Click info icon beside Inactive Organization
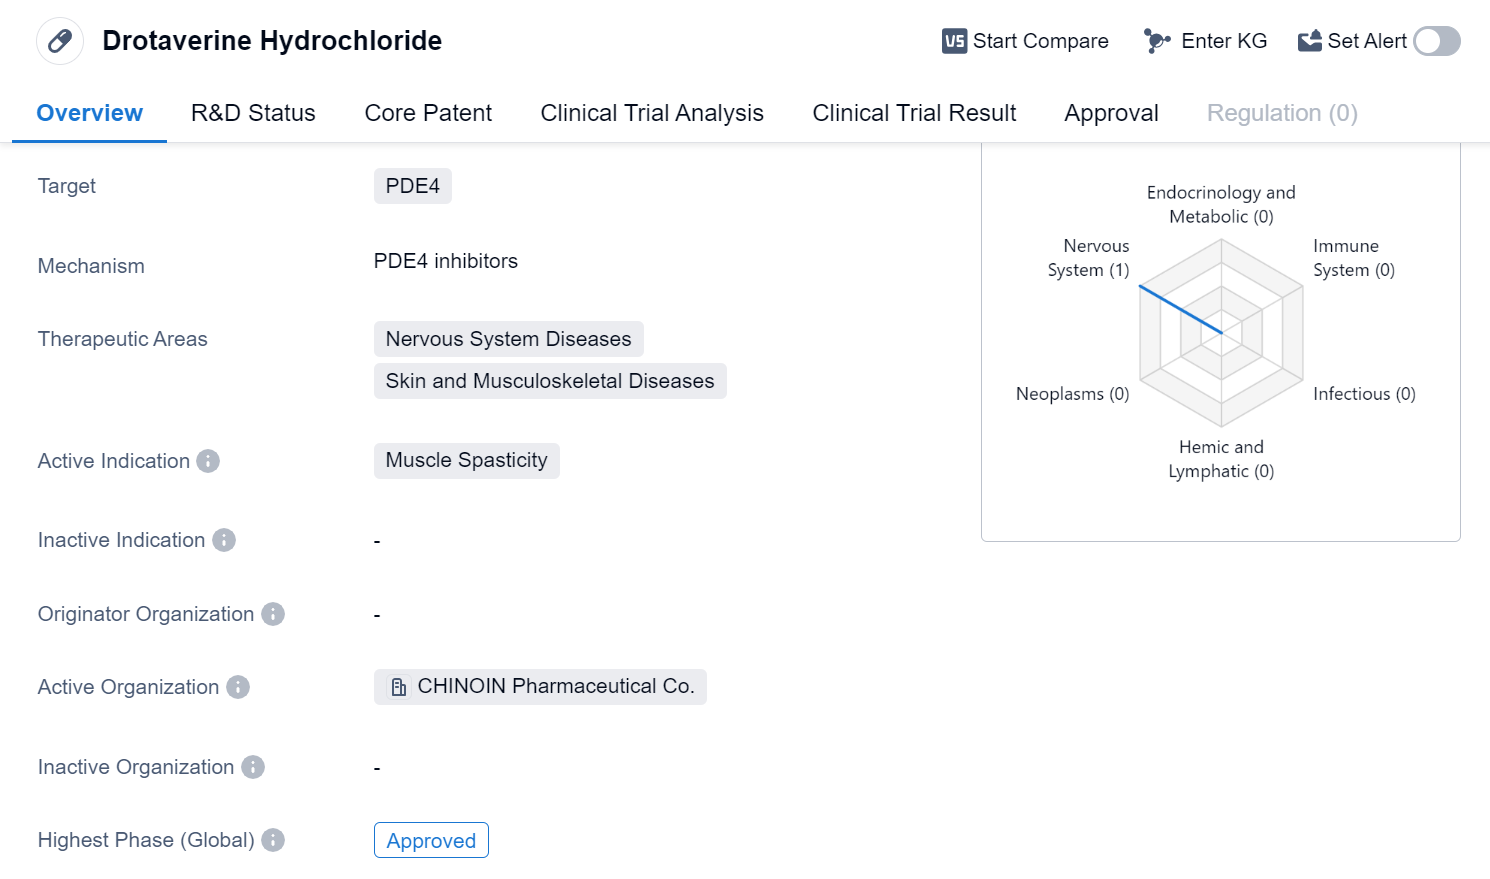Image resolution: width=1490 pixels, height=879 pixels. (253, 767)
